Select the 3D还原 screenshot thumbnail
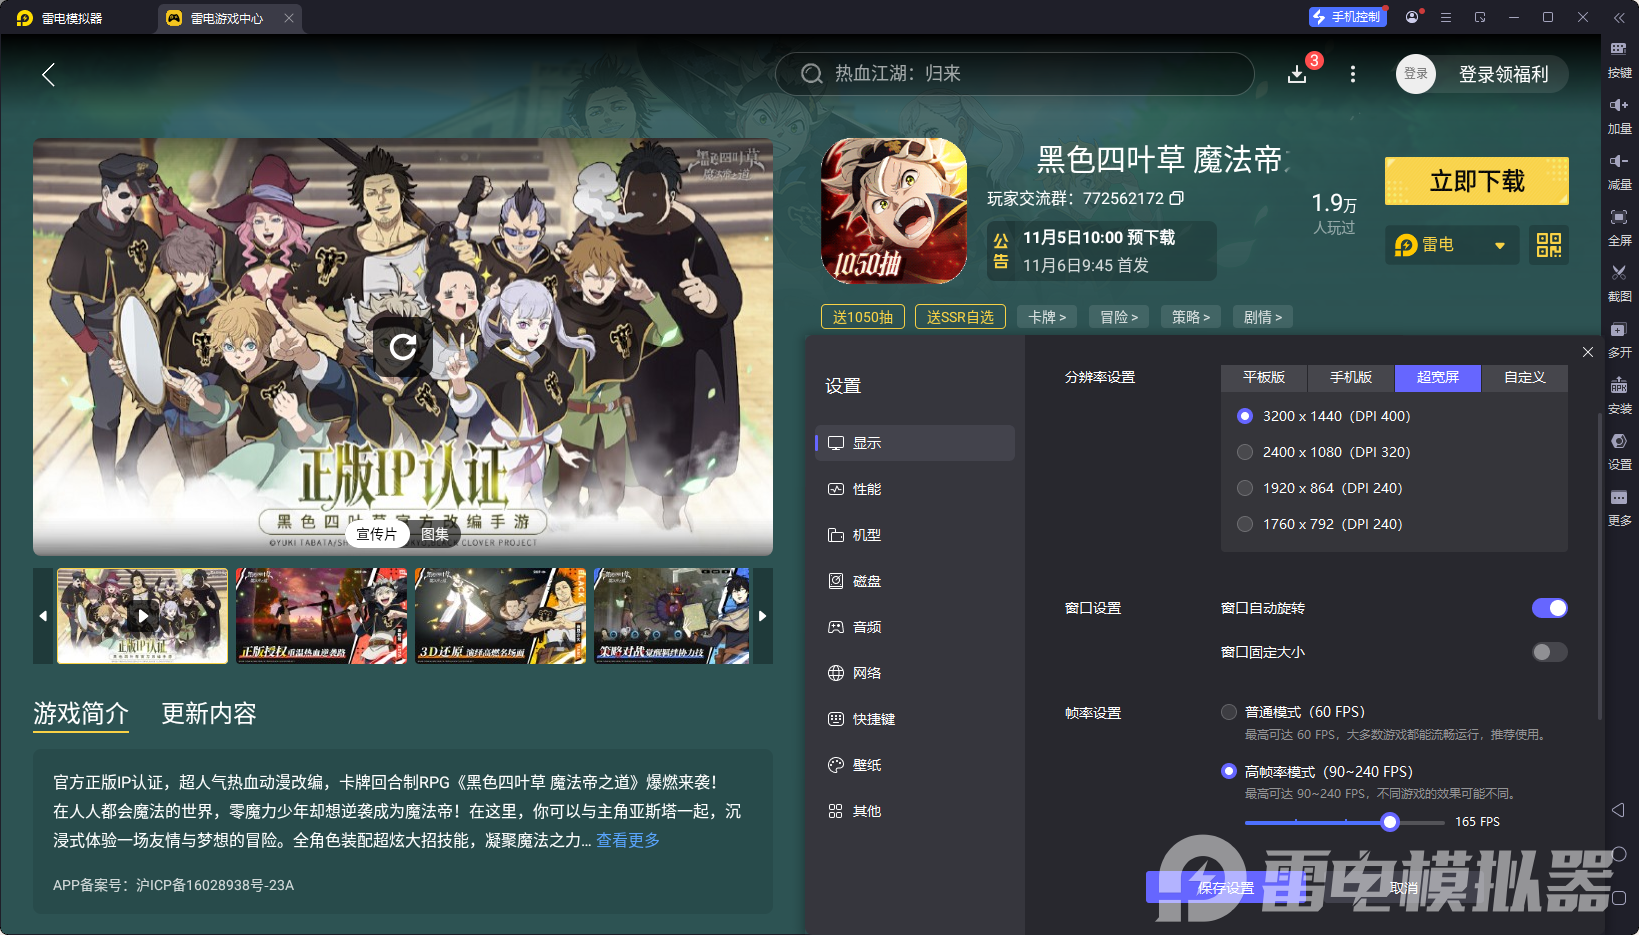 point(500,616)
